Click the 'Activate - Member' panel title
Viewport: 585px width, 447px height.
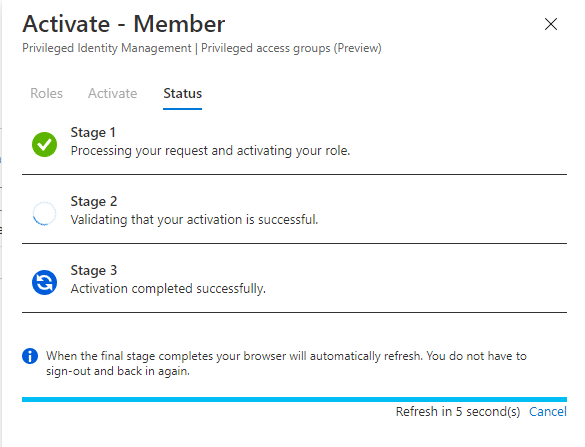pos(123,24)
